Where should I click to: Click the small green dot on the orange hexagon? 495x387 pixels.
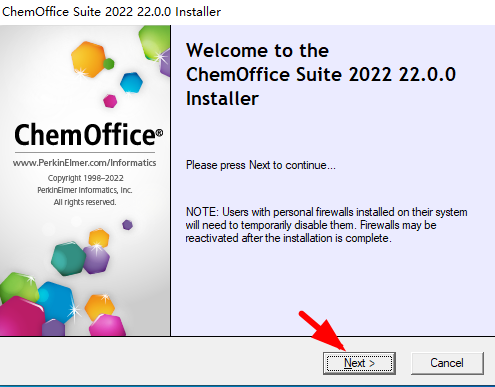pyautogui.click(x=109, y=64)
